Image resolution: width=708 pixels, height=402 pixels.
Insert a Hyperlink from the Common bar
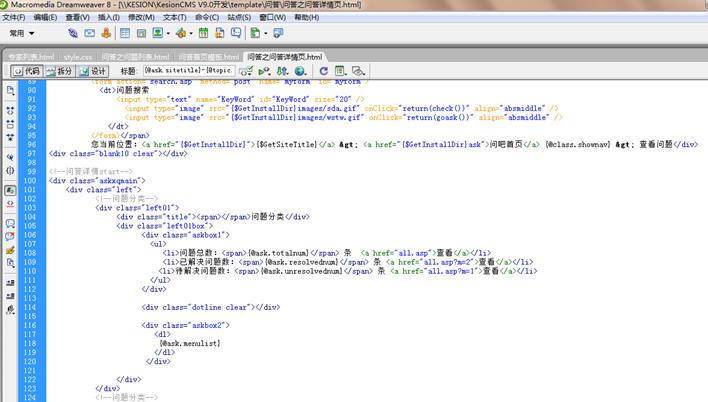[73, 33]
